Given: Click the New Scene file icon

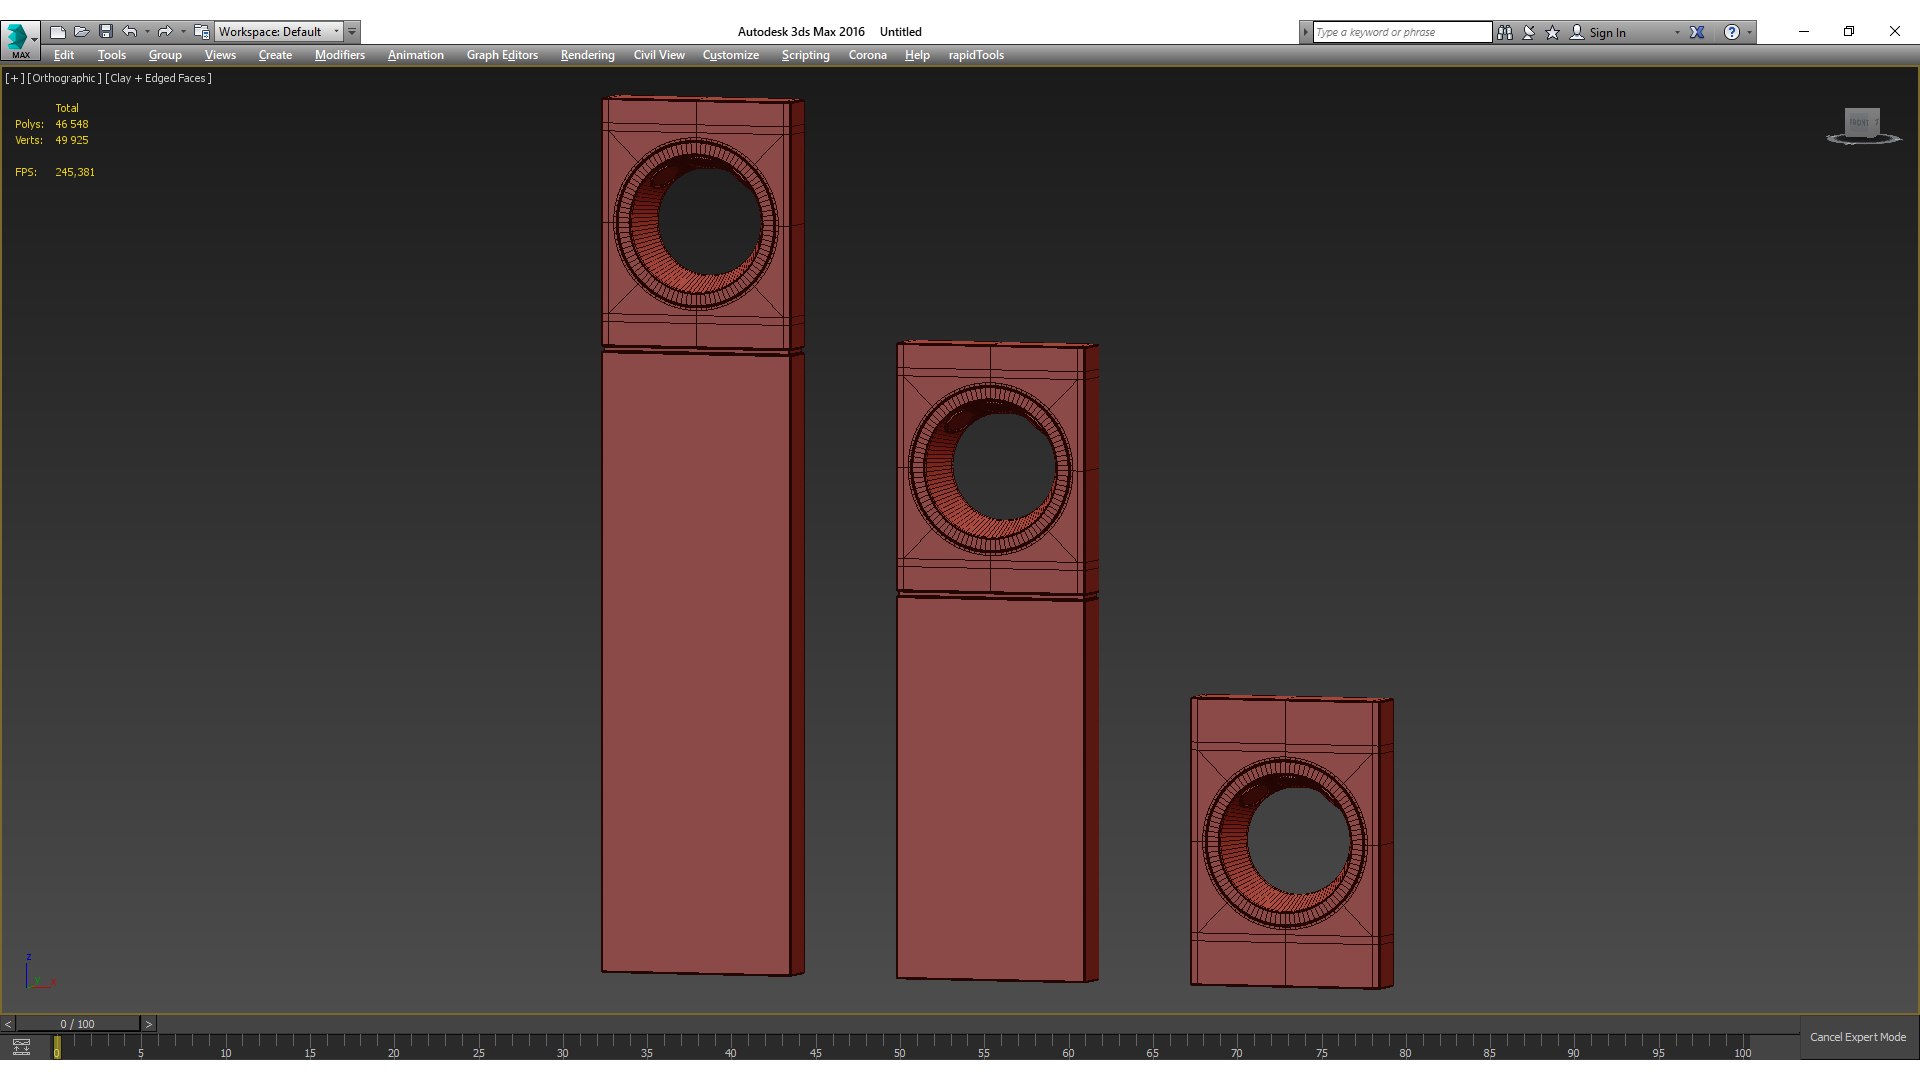Looking at the screenshot, I should coord(58,32).
